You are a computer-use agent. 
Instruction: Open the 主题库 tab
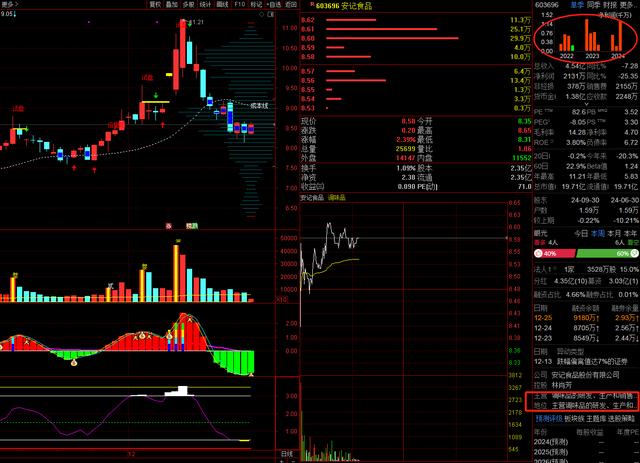click(596, 419)
